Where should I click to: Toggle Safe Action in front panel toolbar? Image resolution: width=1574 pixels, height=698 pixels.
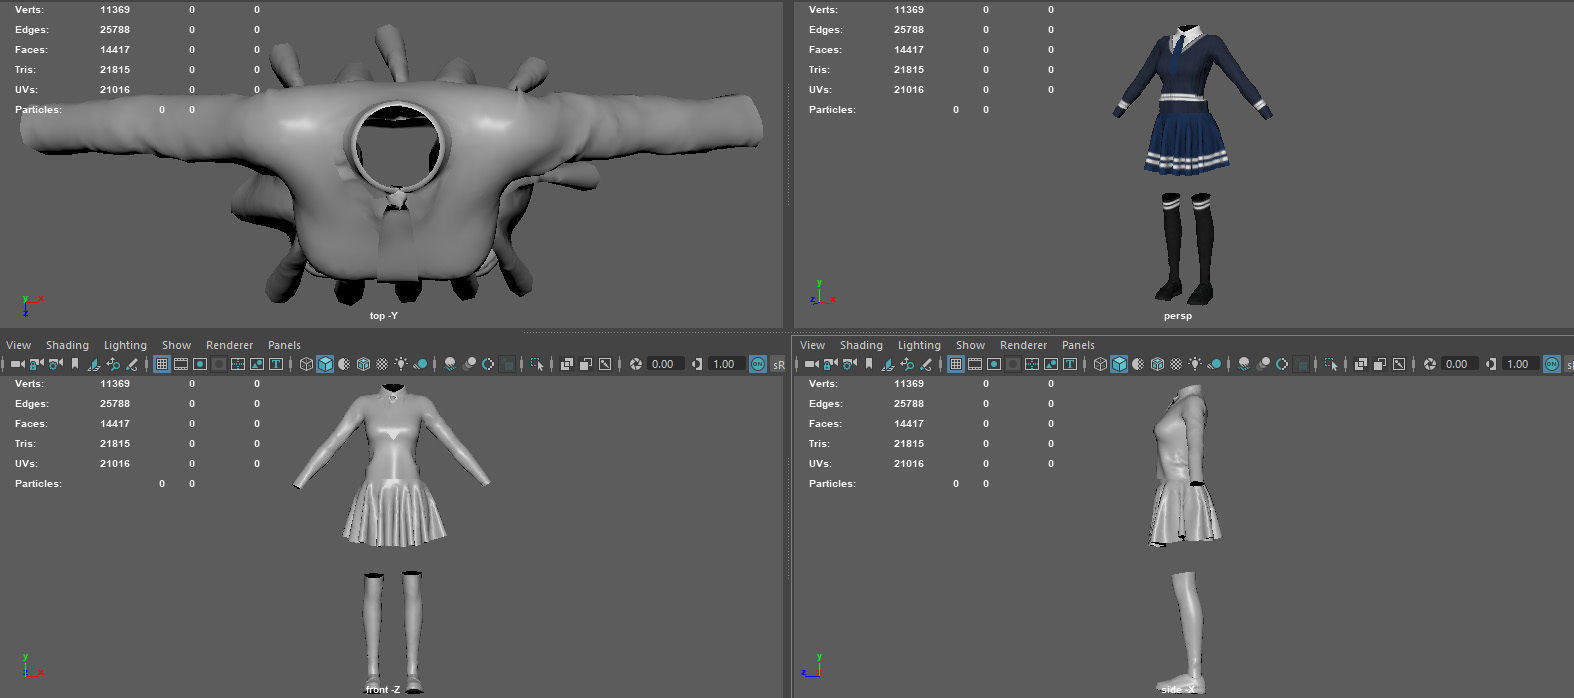(x=257, y=364)
